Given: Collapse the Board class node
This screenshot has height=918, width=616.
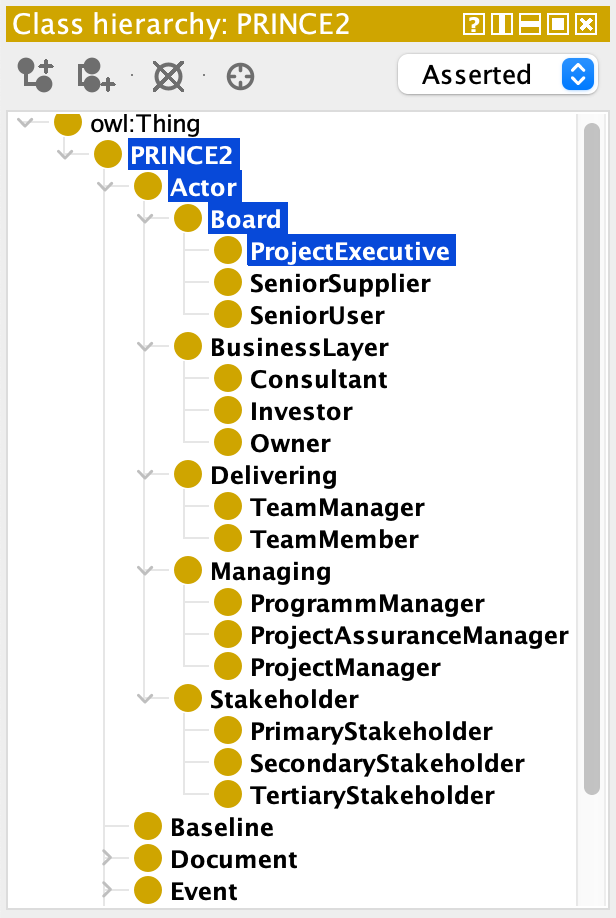Looking at the screenshot, I should tap(146, 219).
